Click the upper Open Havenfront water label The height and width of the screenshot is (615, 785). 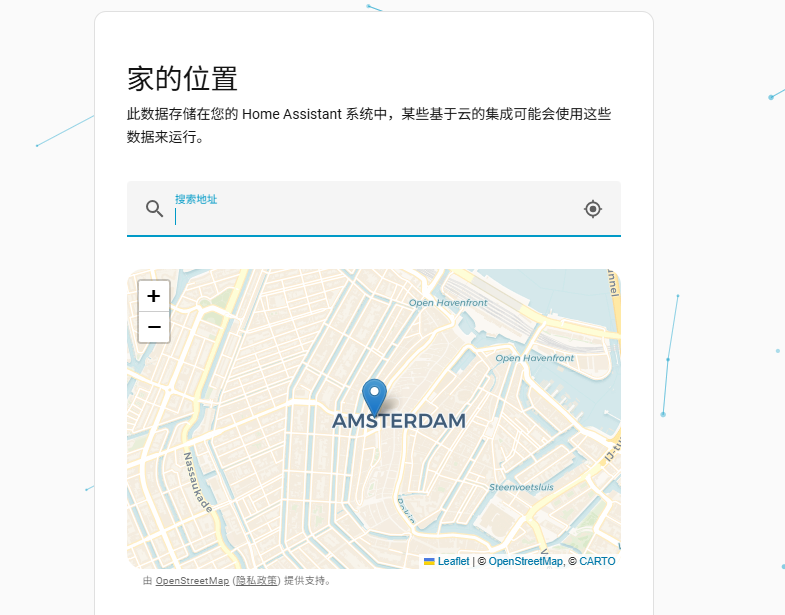[x=448, y=303]
